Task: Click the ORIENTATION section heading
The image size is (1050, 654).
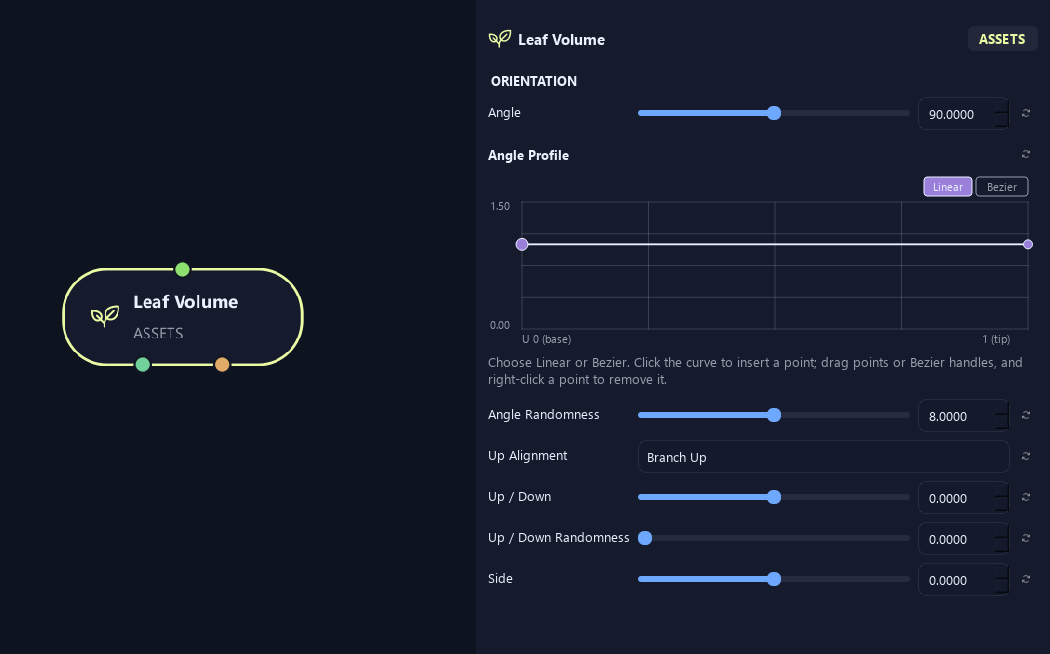Action: click(x=534, y=81)
